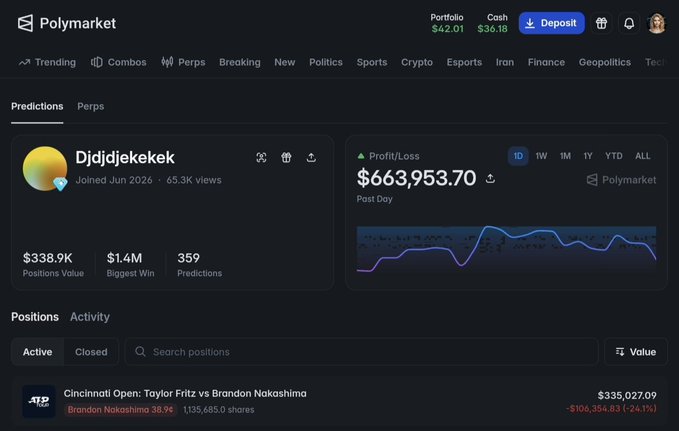Select the 1D time range
The width and height of the screenshot is (679, 431).
click(x=518, y=156)
